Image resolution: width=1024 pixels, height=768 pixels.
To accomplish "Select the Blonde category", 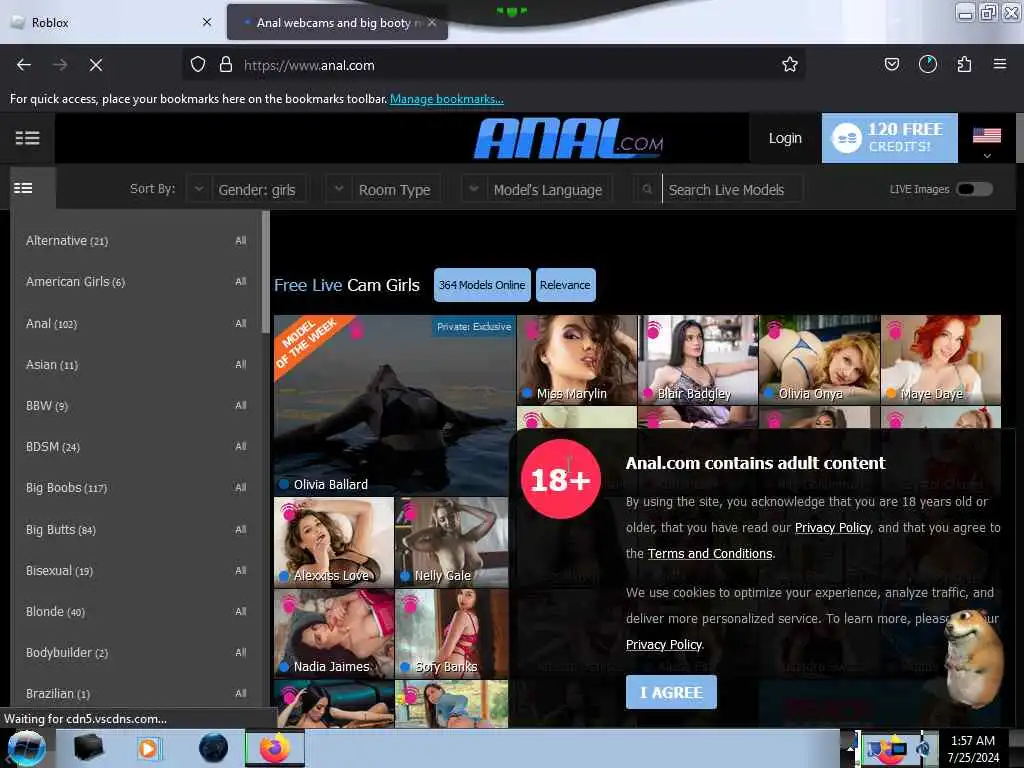I will [x=55, y=611].
